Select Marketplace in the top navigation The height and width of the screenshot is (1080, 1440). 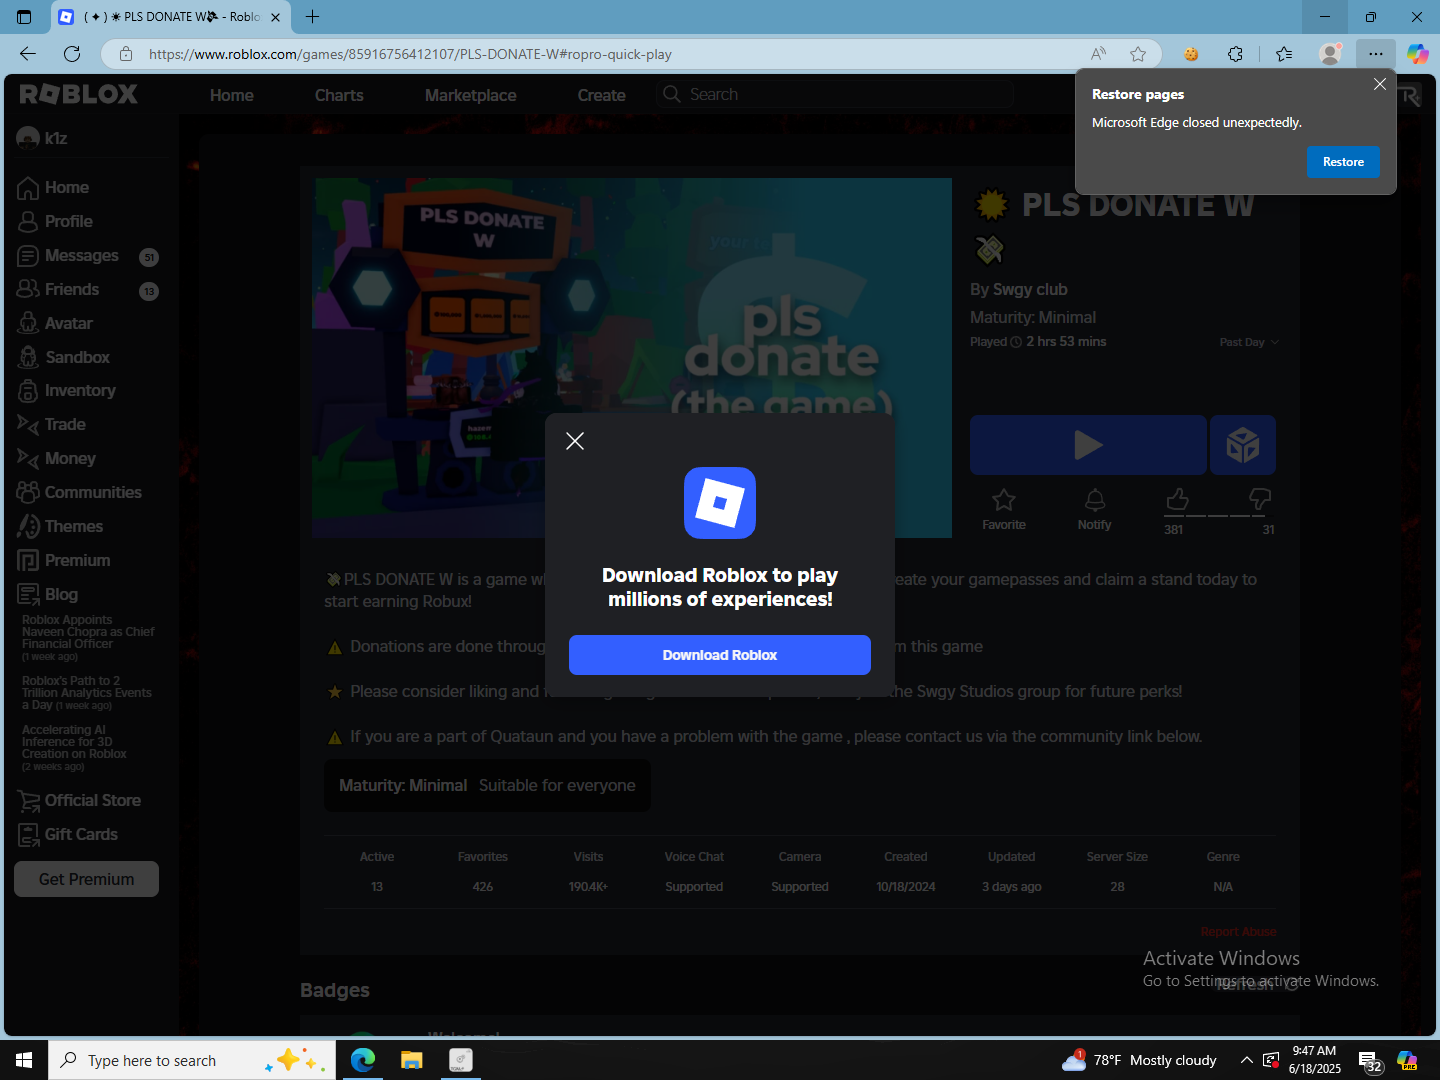471,95
